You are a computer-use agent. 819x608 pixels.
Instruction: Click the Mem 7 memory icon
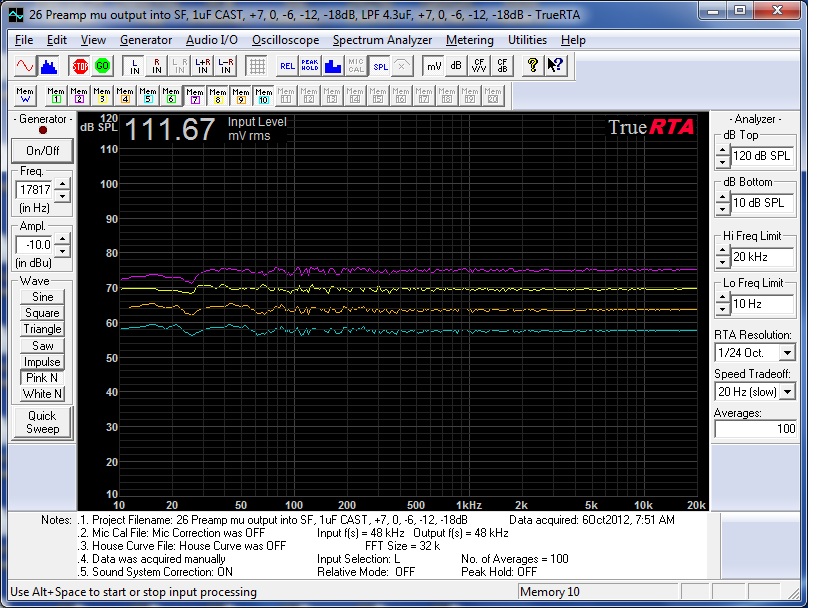pos(195,96)
